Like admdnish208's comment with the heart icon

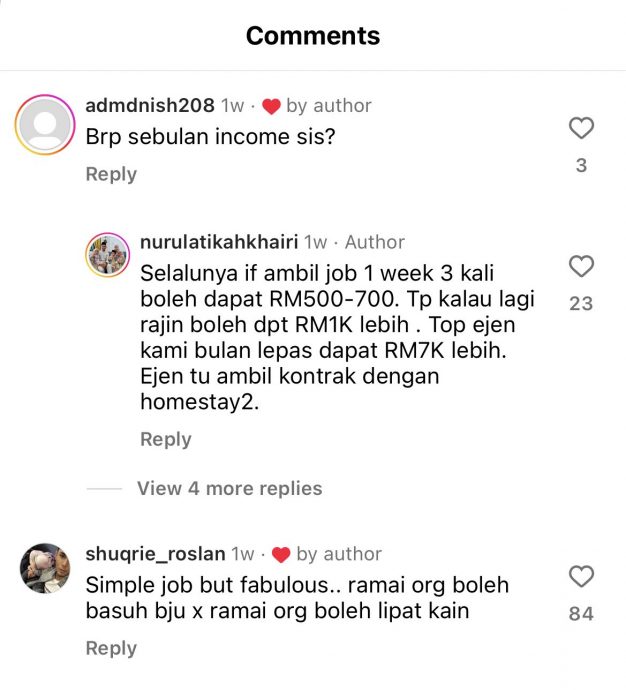point(581,128)
